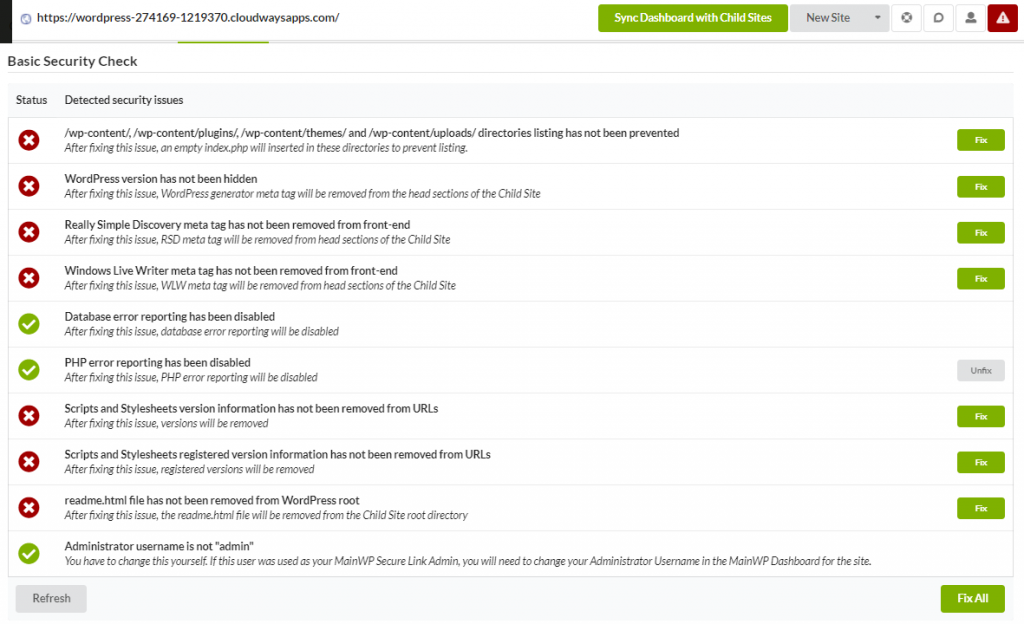Click red X status for readme.html file
The height and width of the screenshot is (624, 1024).
click(29, 508)
